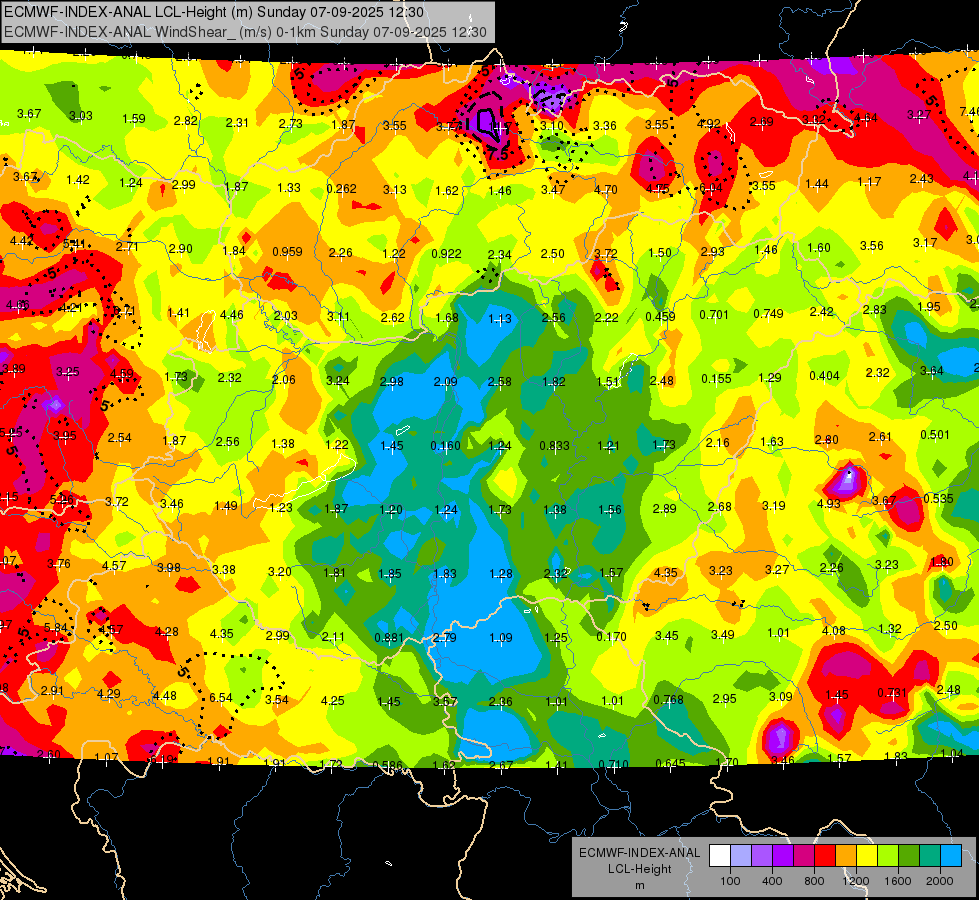Click the wind shear value 0.881
Viewport: 979px width, 900px height.
[390, 638]
